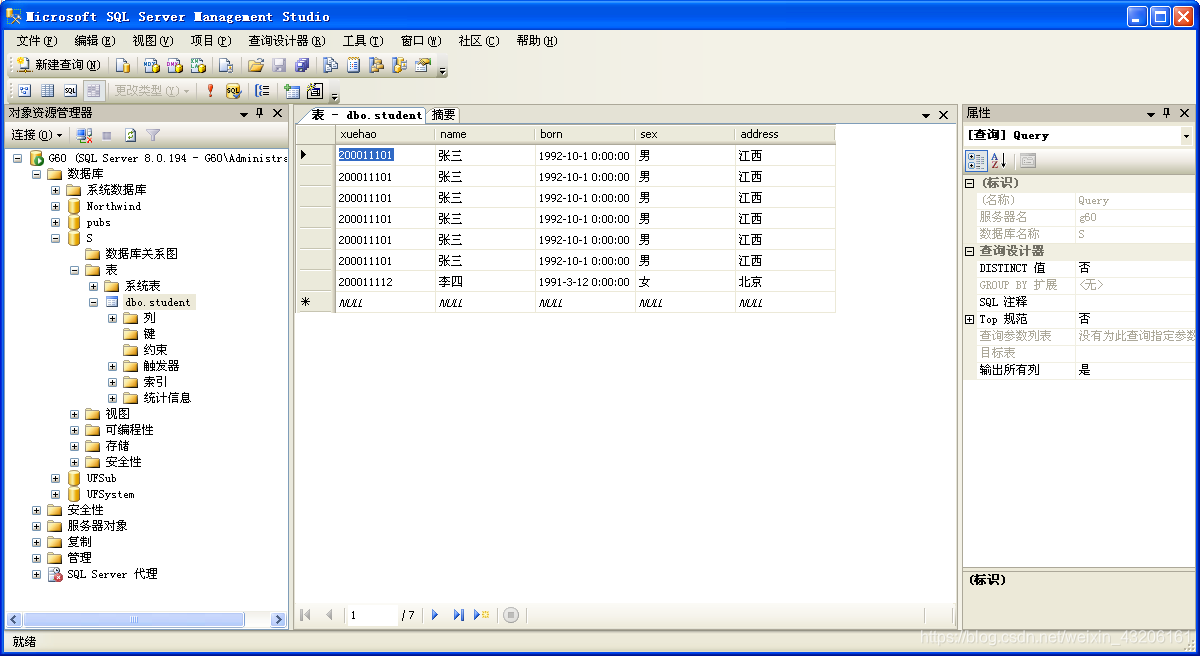Click the record number input field

pyautogui.click(x=372, y=615)
